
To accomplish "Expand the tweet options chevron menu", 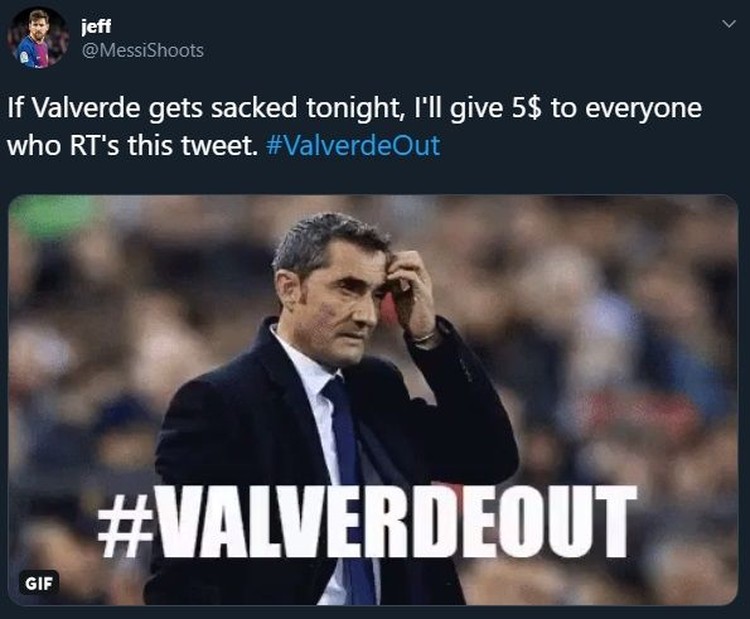I will 728,24.
